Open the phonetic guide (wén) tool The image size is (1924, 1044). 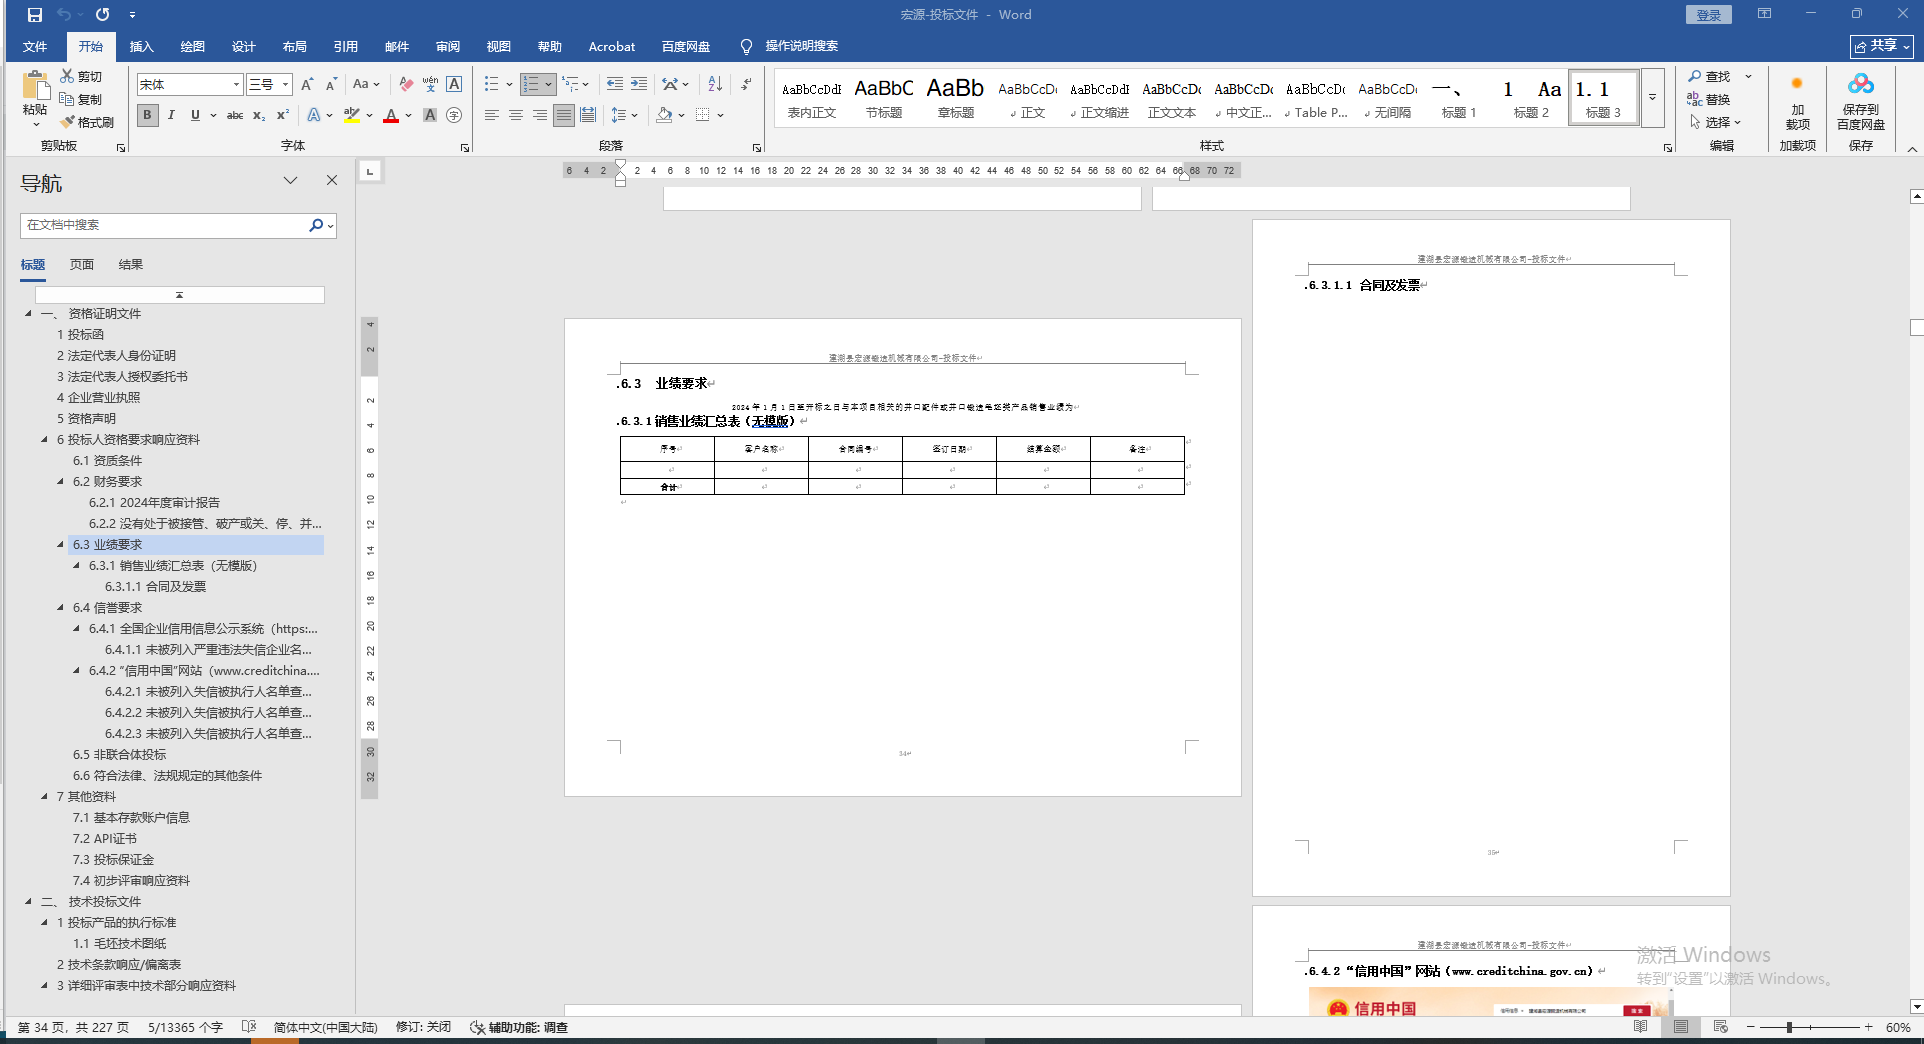pyautogui.click(x=430, y=84)
